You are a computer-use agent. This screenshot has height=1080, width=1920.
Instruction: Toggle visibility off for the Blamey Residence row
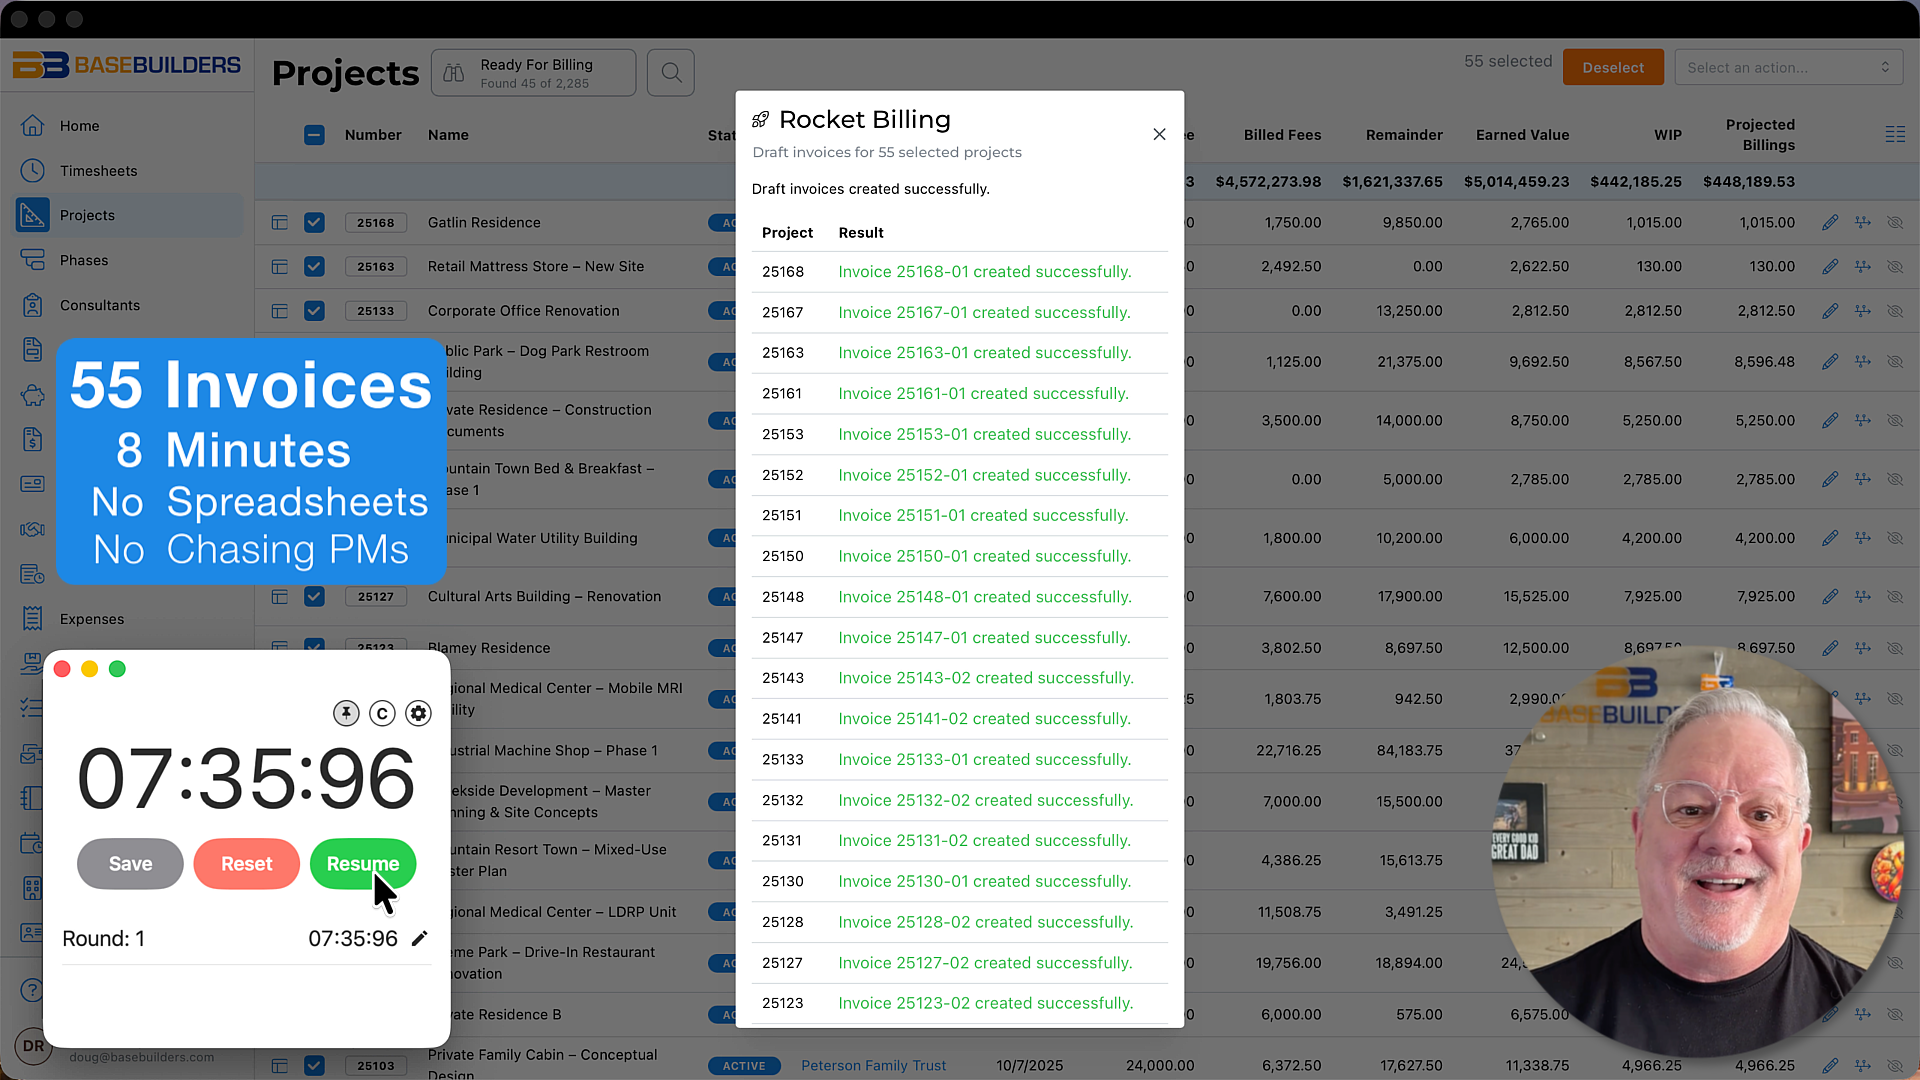tap(1896, 648)
